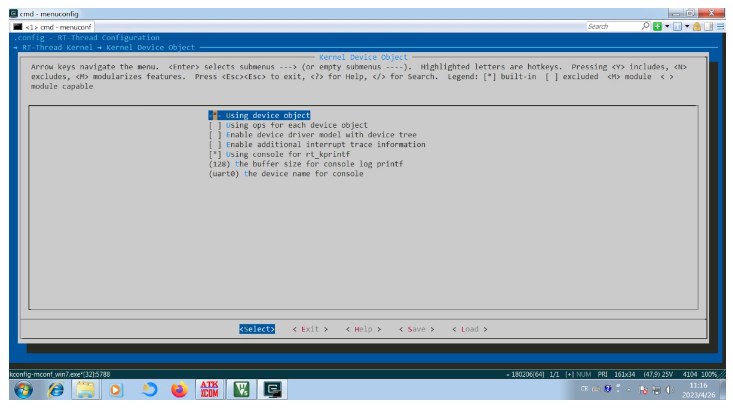Switch to ConEmu console icon on taskbar
This screenshot has height=408, width=733.
(273, 389)
